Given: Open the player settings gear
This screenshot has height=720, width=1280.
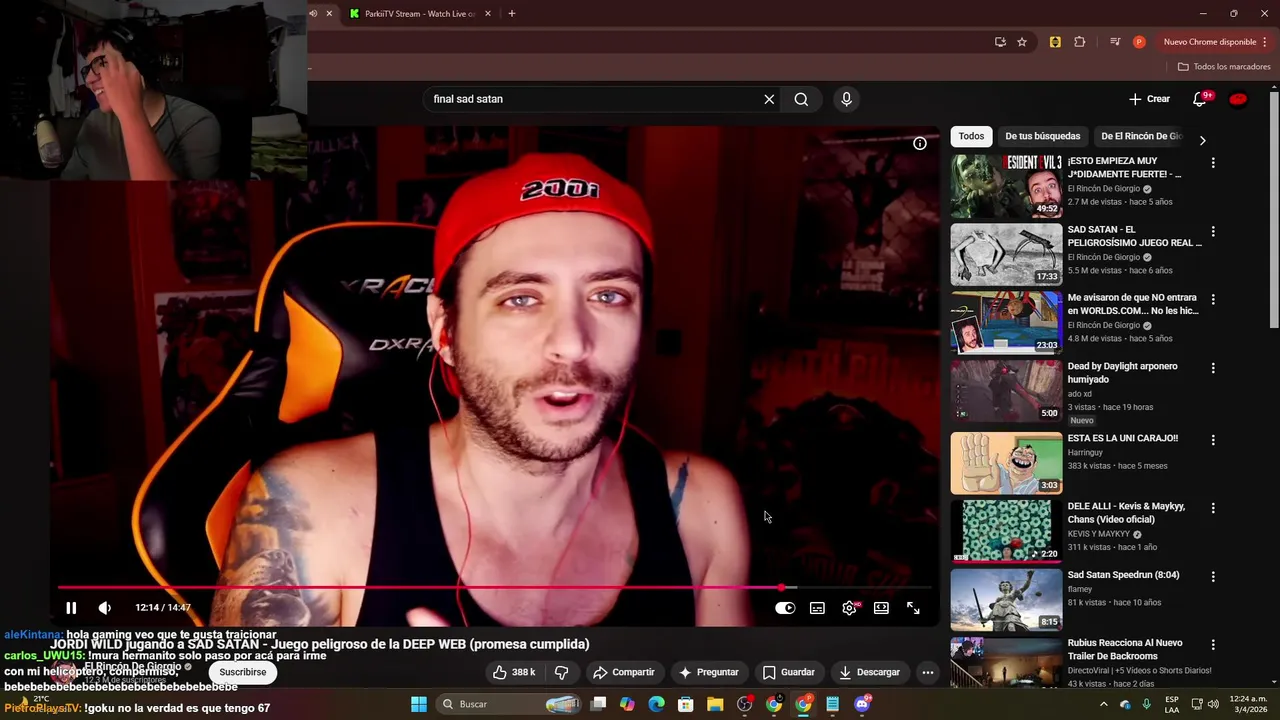Looking at the screenshot, I should [x=849, y=608].
